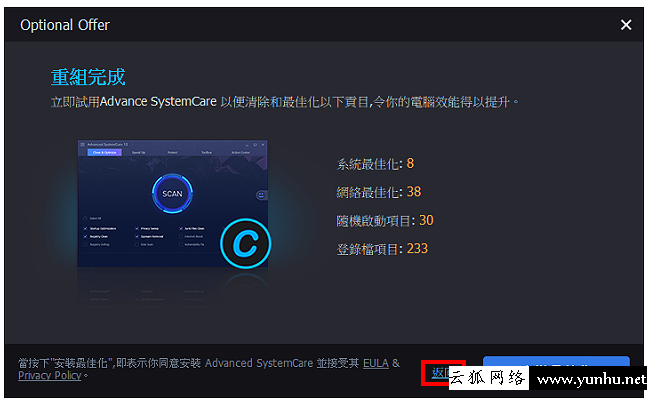The image size is (650, 401).
Task: Click the circular SCAN button in preview
Action: coord(172,193)
